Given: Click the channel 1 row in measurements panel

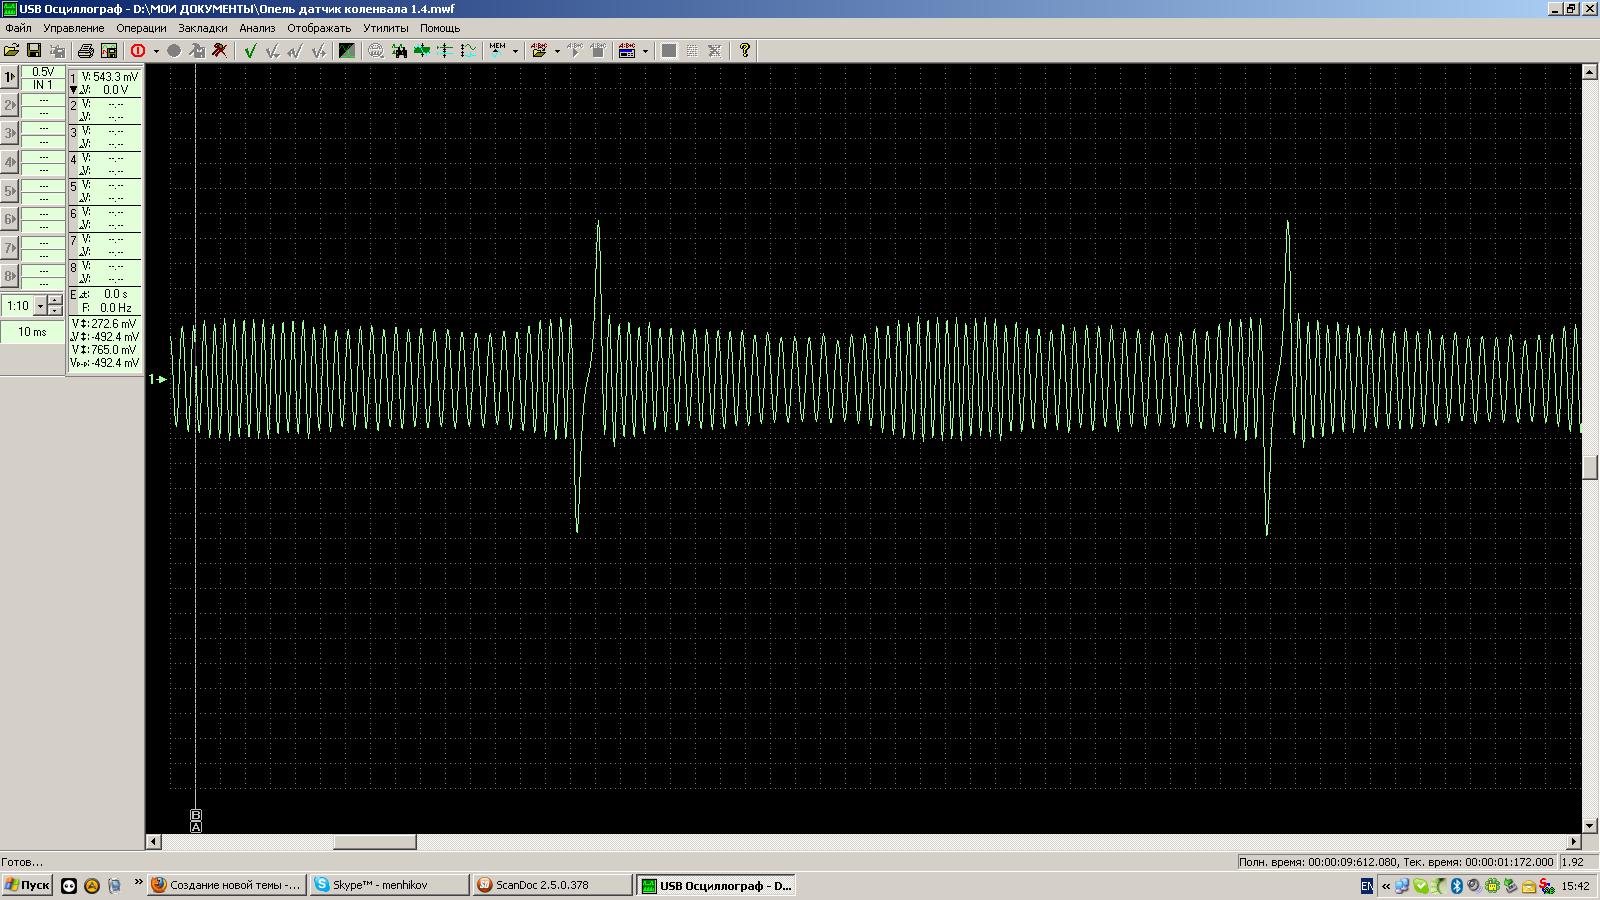Looking at the screenshot, I should point(104,83).
